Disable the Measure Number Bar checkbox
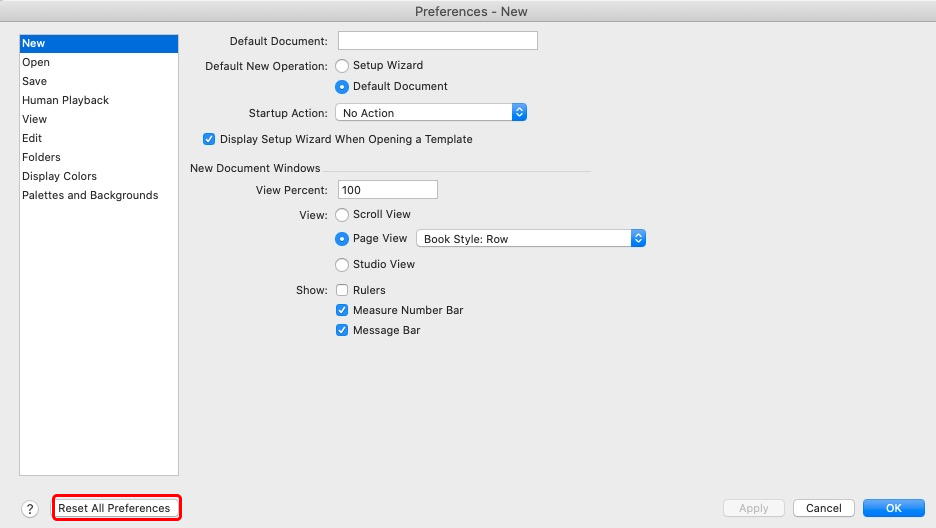Viewport: 936px width, 528px height. tap(342, 311)
